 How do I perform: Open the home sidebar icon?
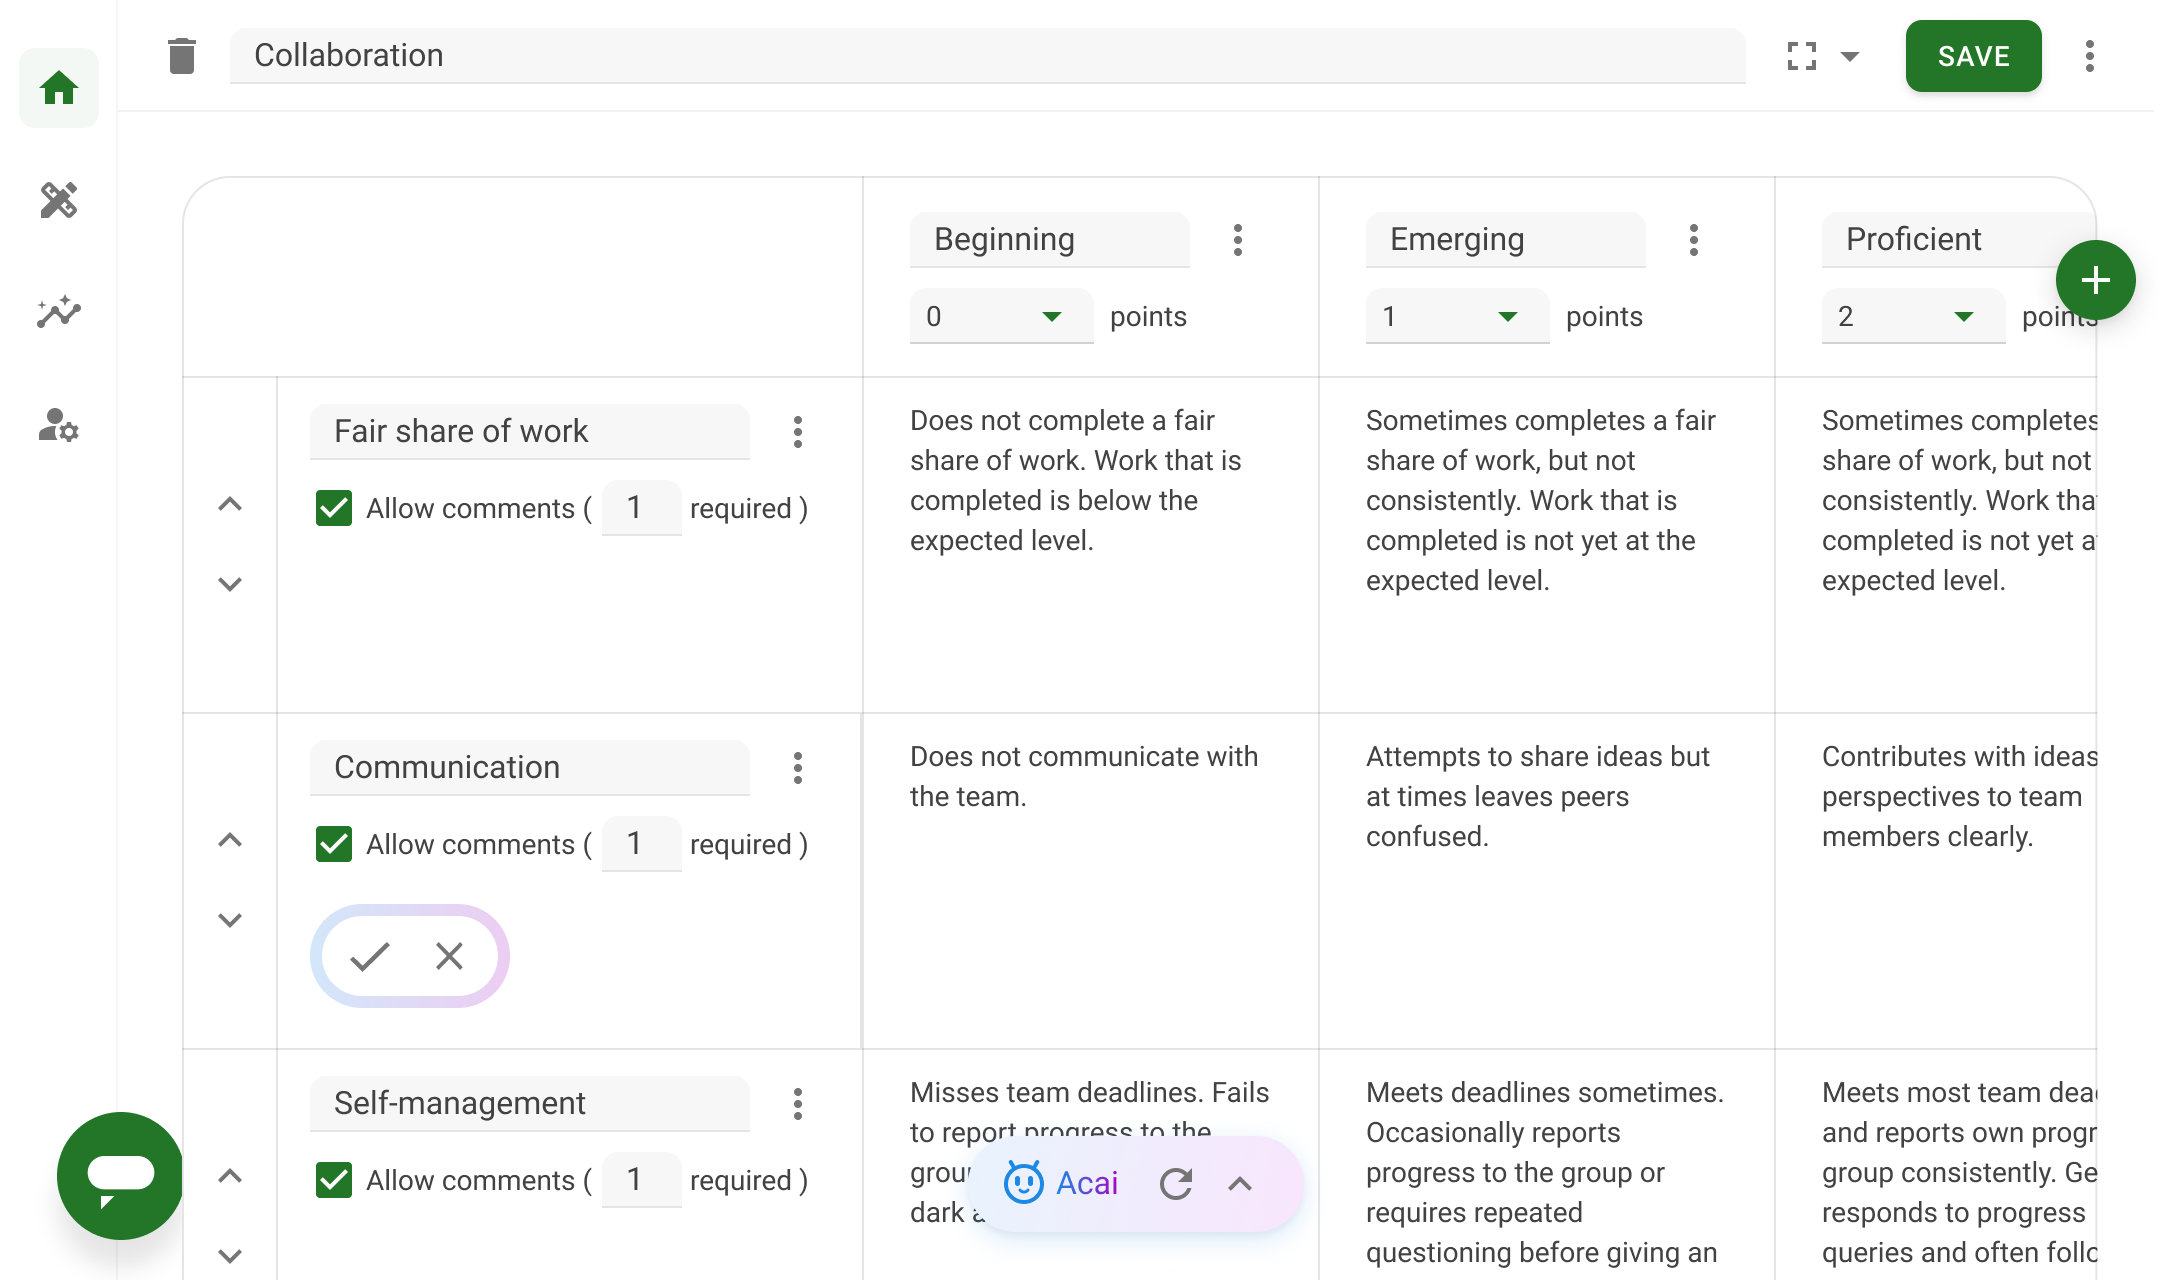pyautogui.click(x=59, y=88)
